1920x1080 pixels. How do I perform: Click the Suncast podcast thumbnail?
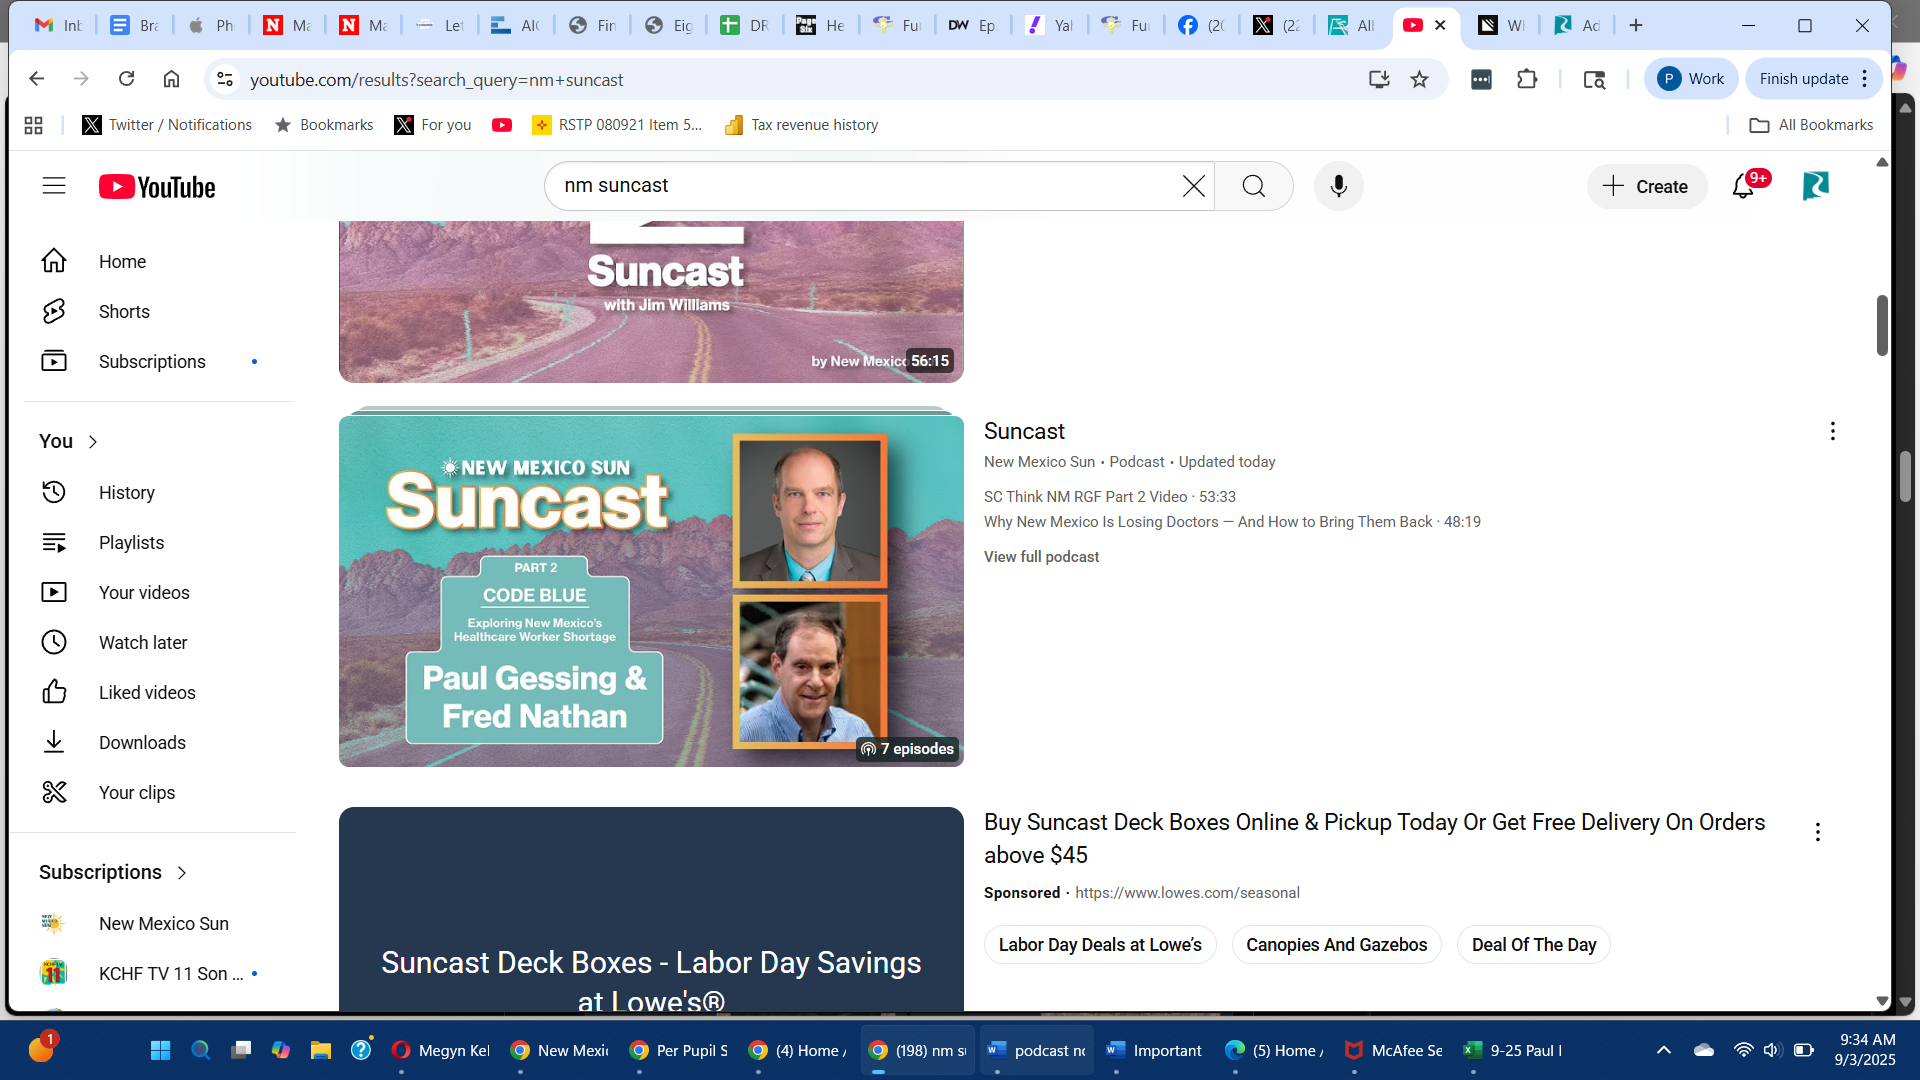pos(651,591)
